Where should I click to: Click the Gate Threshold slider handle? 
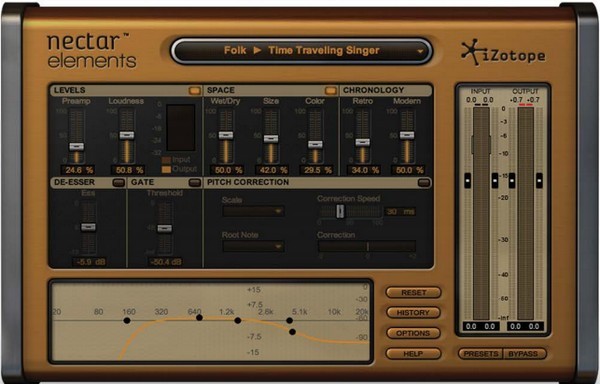coord(165,228)
